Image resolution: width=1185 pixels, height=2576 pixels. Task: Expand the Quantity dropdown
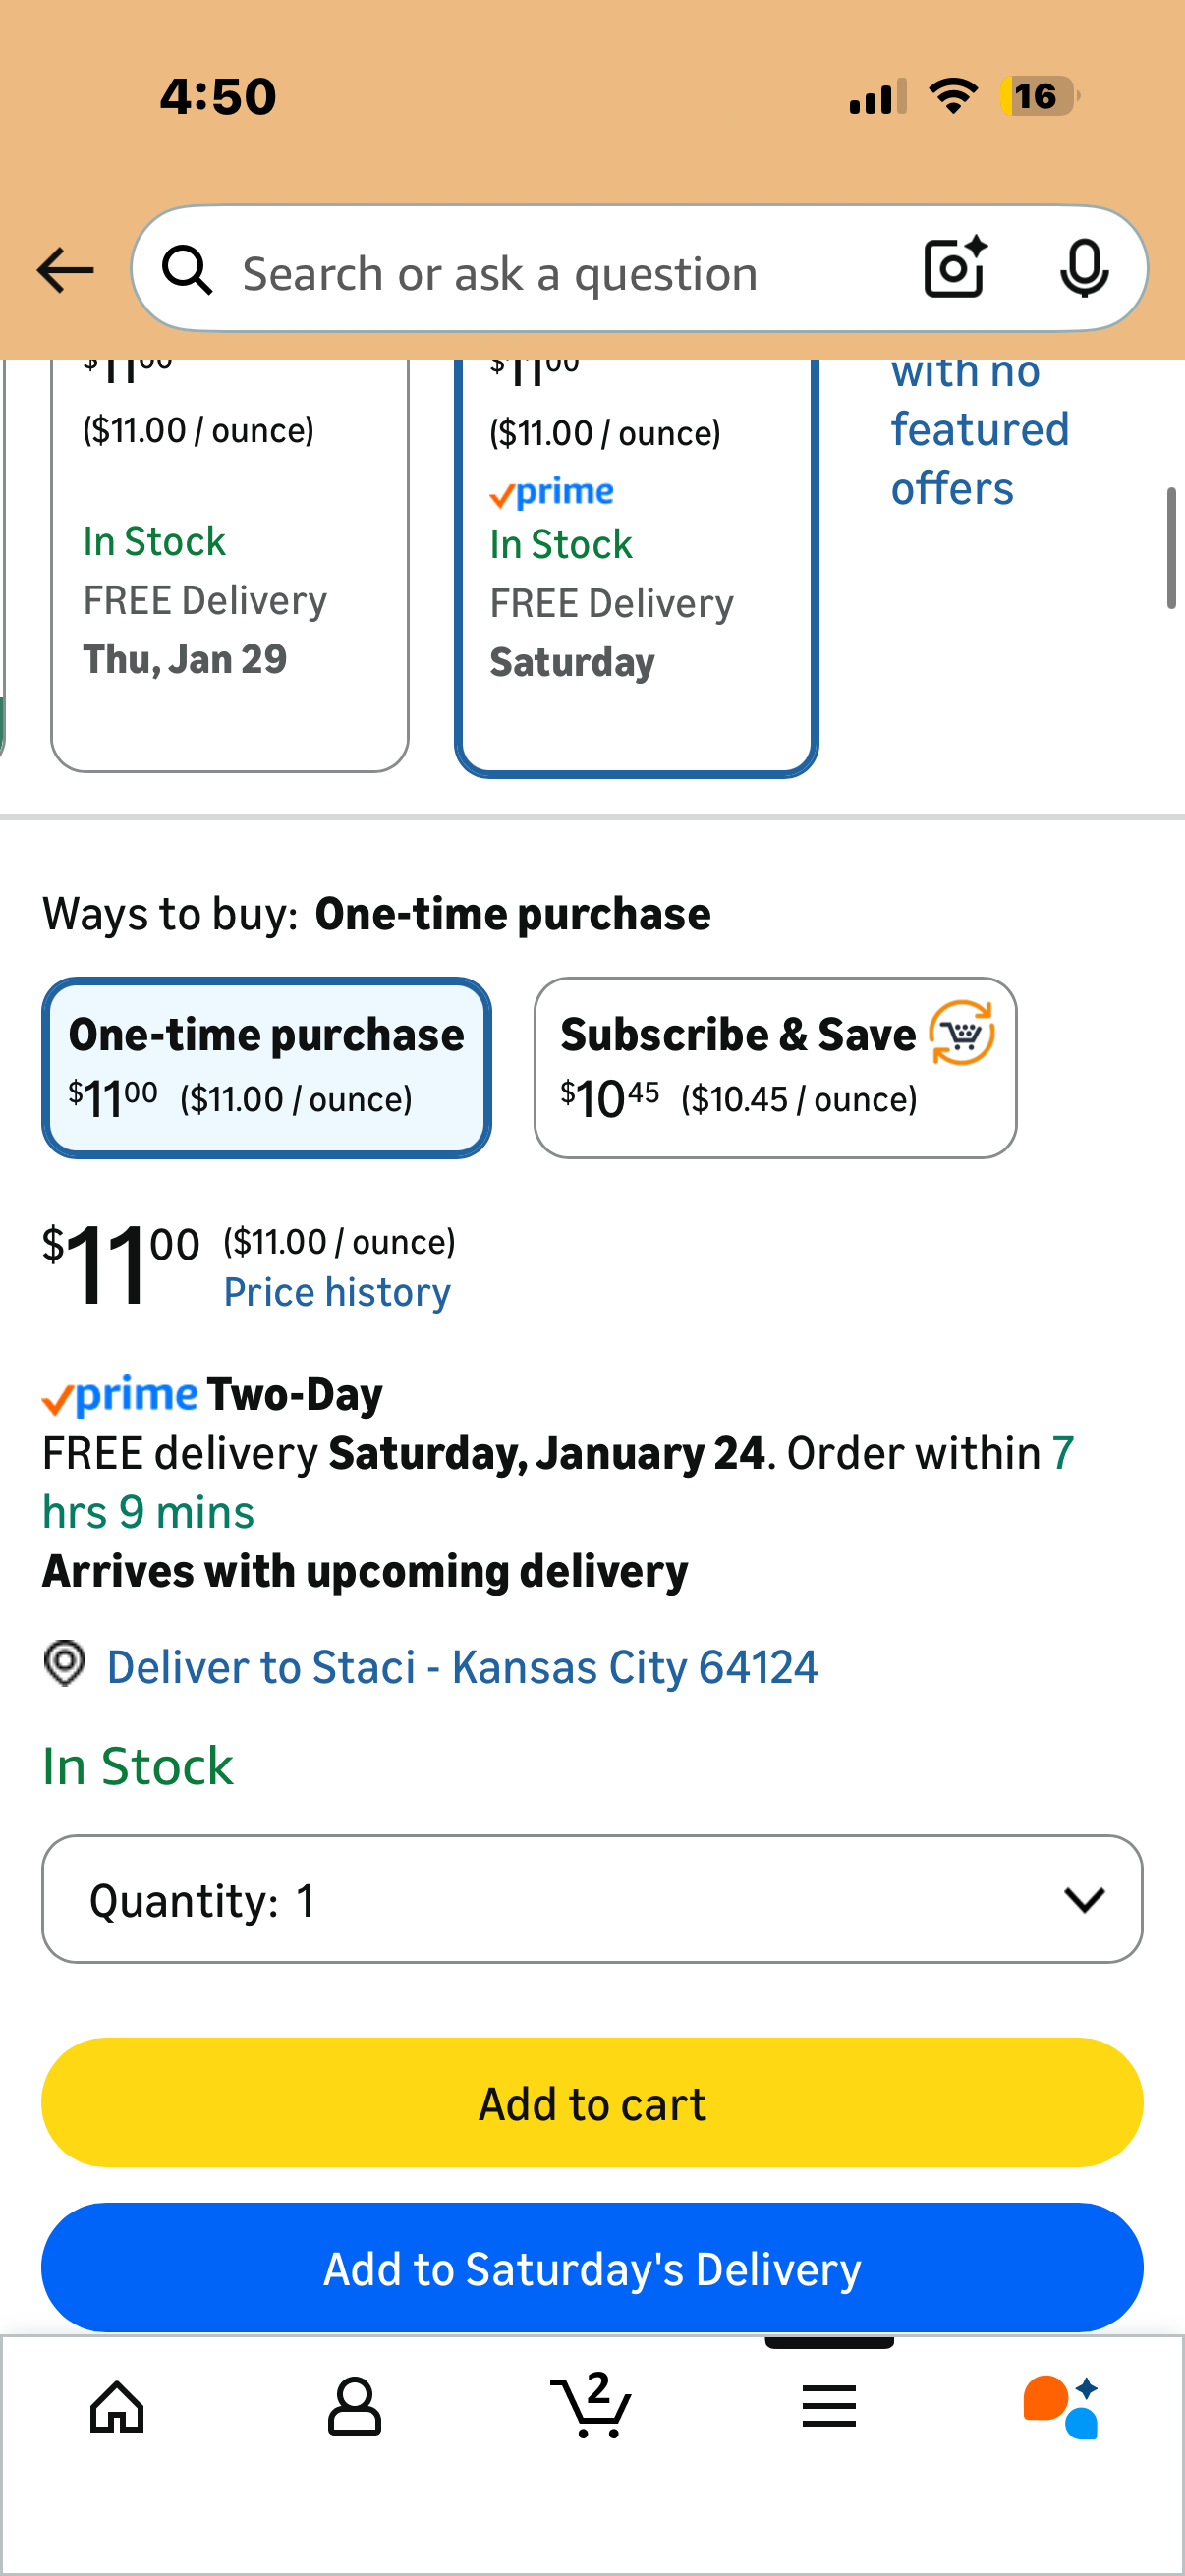pos(592,1899)
